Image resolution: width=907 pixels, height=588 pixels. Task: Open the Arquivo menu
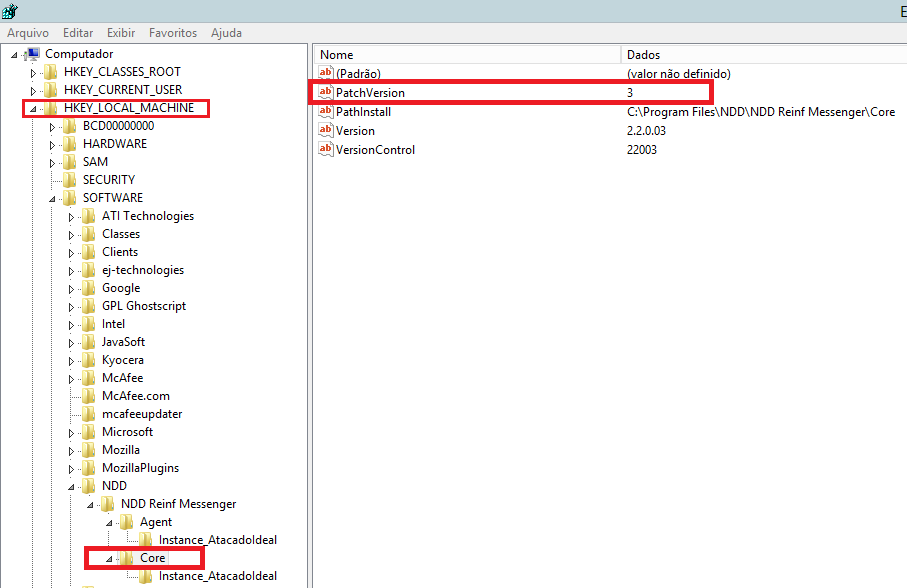click(28, 33)
